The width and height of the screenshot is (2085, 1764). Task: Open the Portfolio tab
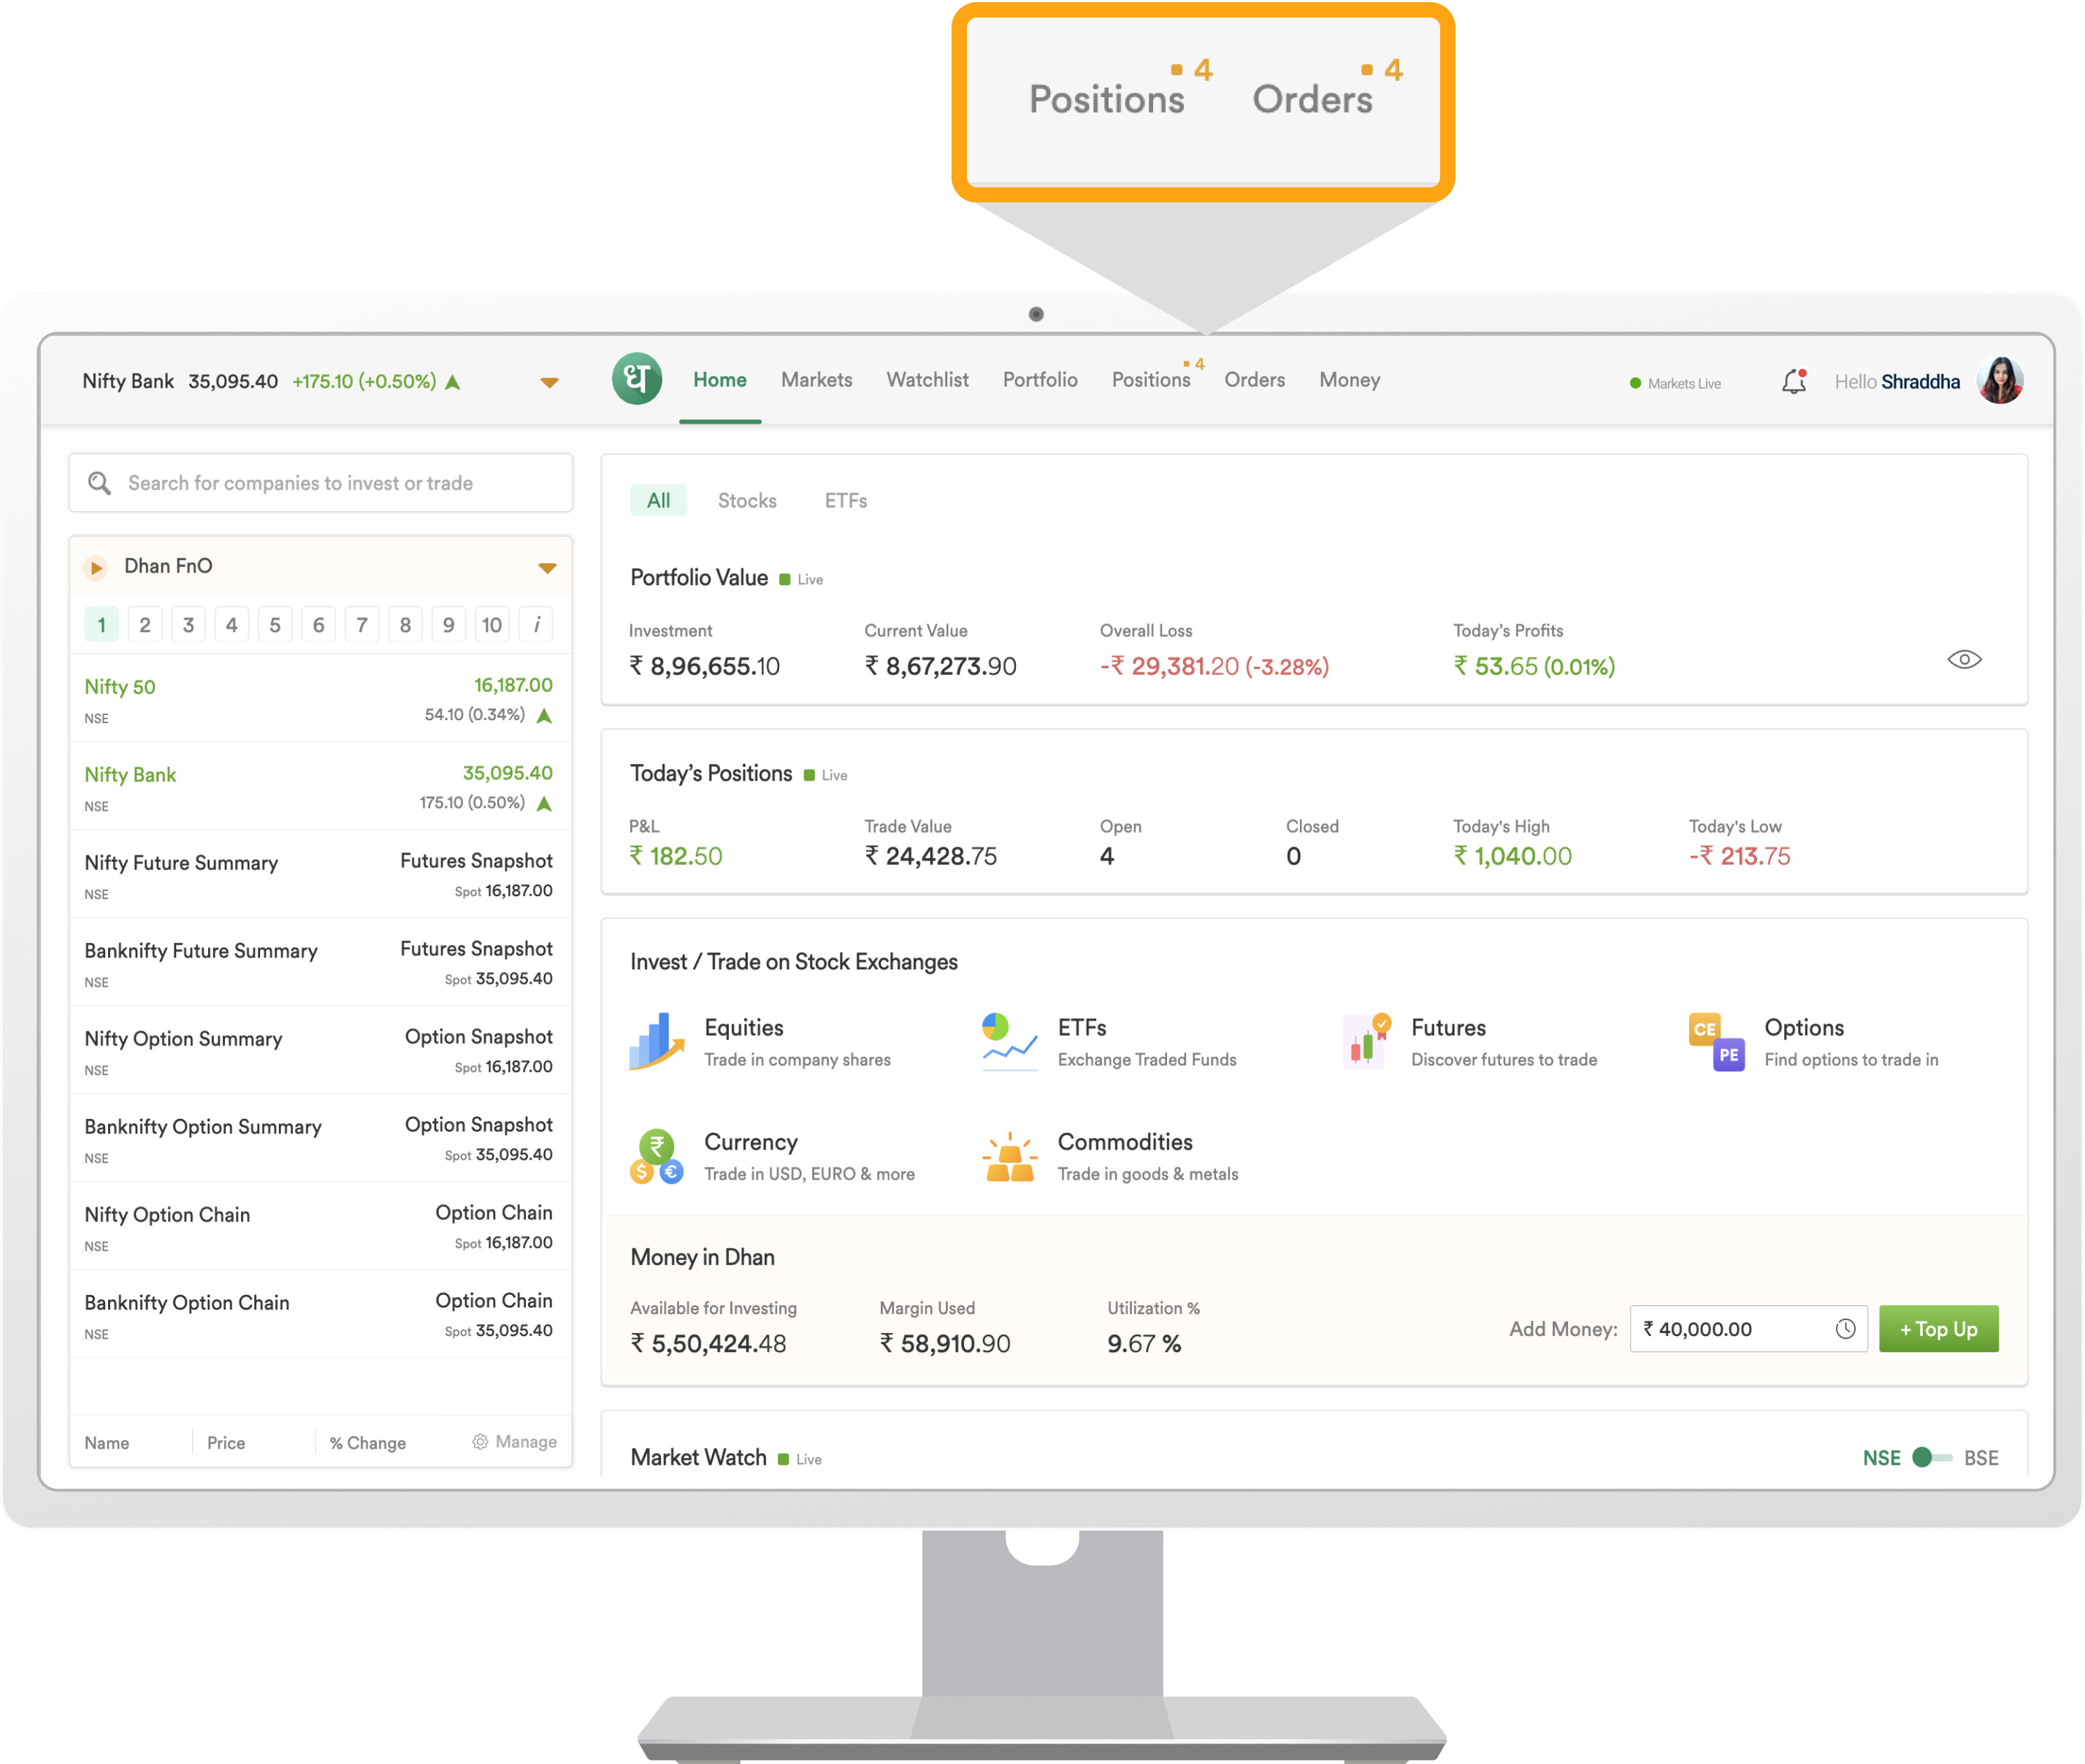(x=1040, y=380)
